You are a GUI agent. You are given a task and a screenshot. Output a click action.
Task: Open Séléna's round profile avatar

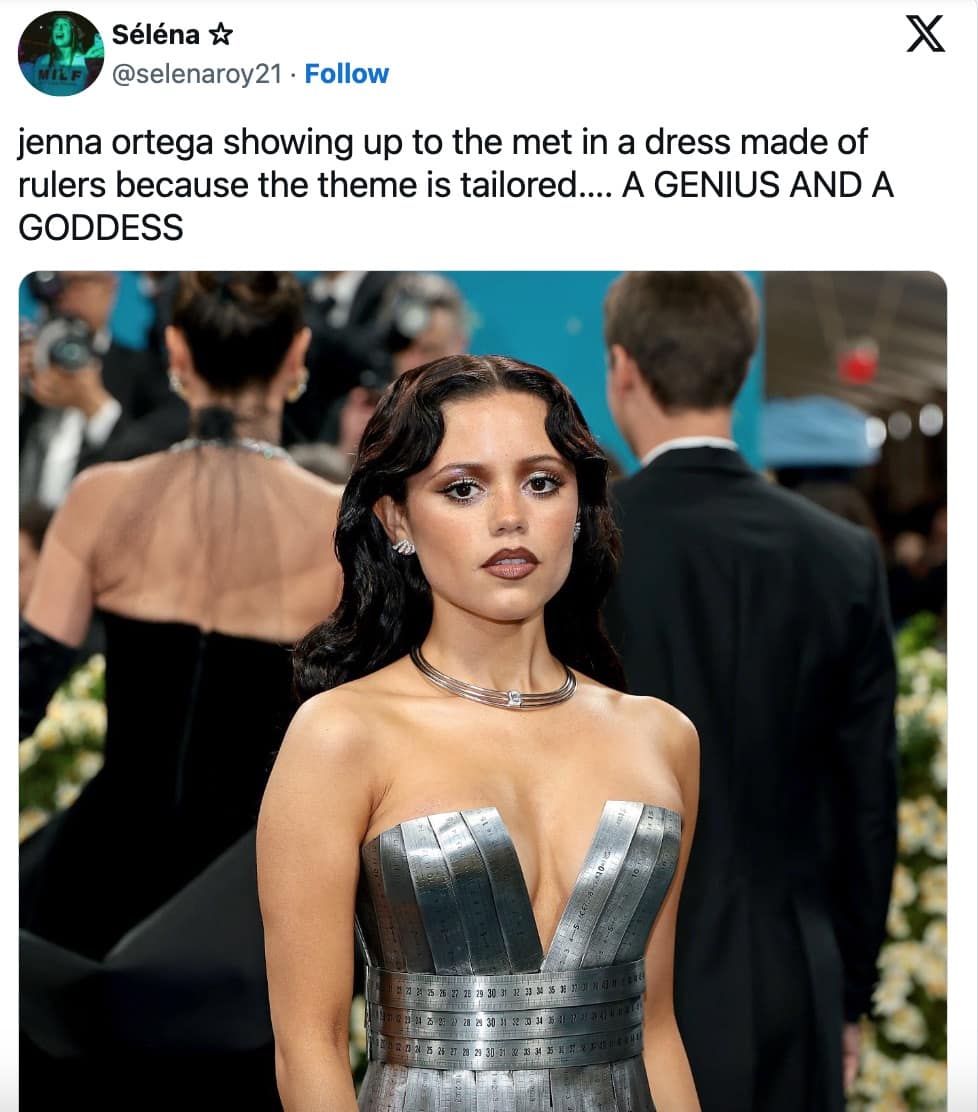pyautogui.click(x=61, y=53)
